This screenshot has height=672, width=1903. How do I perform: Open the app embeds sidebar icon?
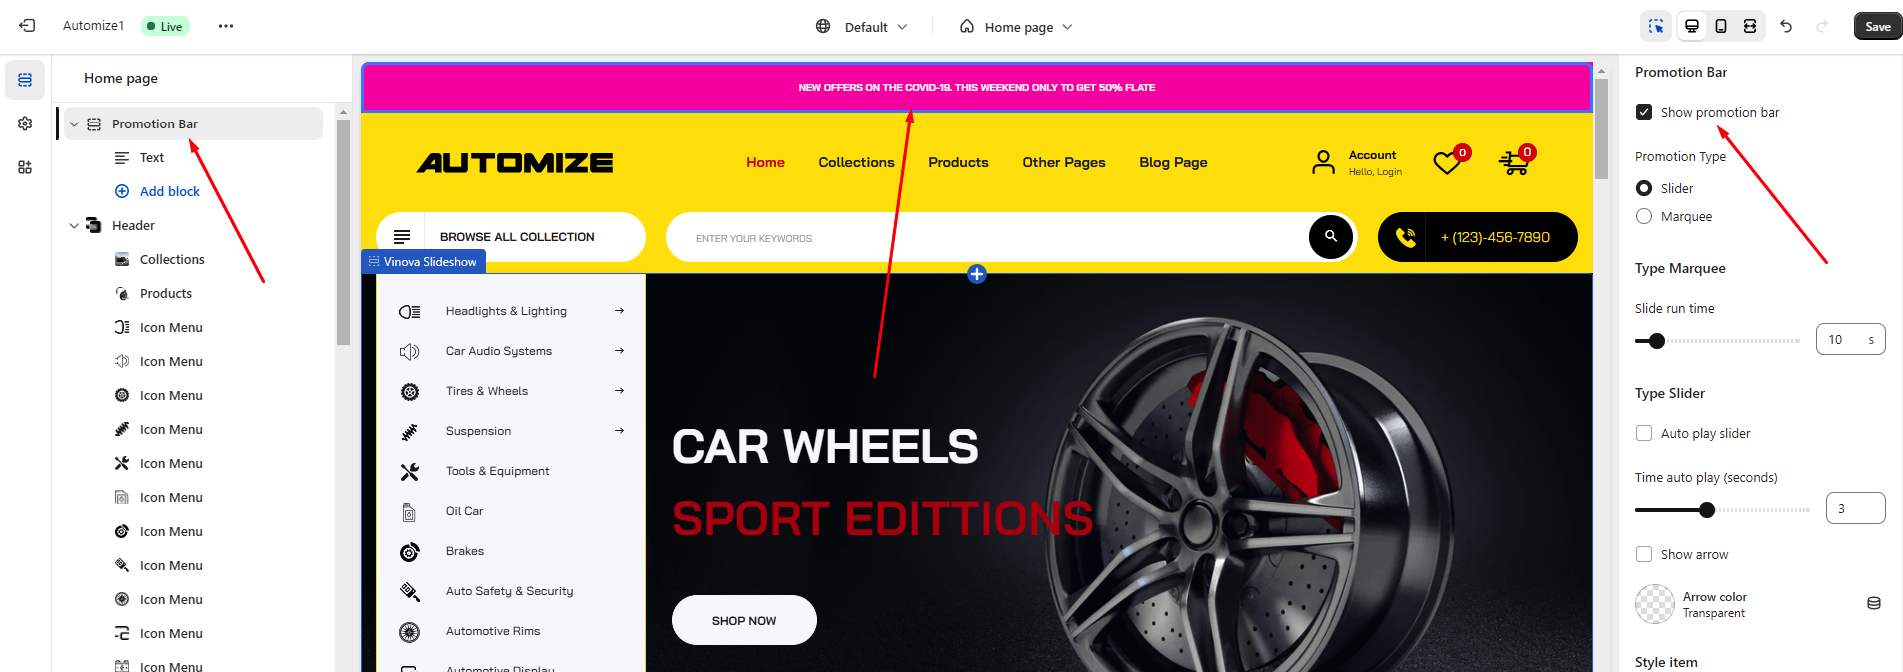25,167
